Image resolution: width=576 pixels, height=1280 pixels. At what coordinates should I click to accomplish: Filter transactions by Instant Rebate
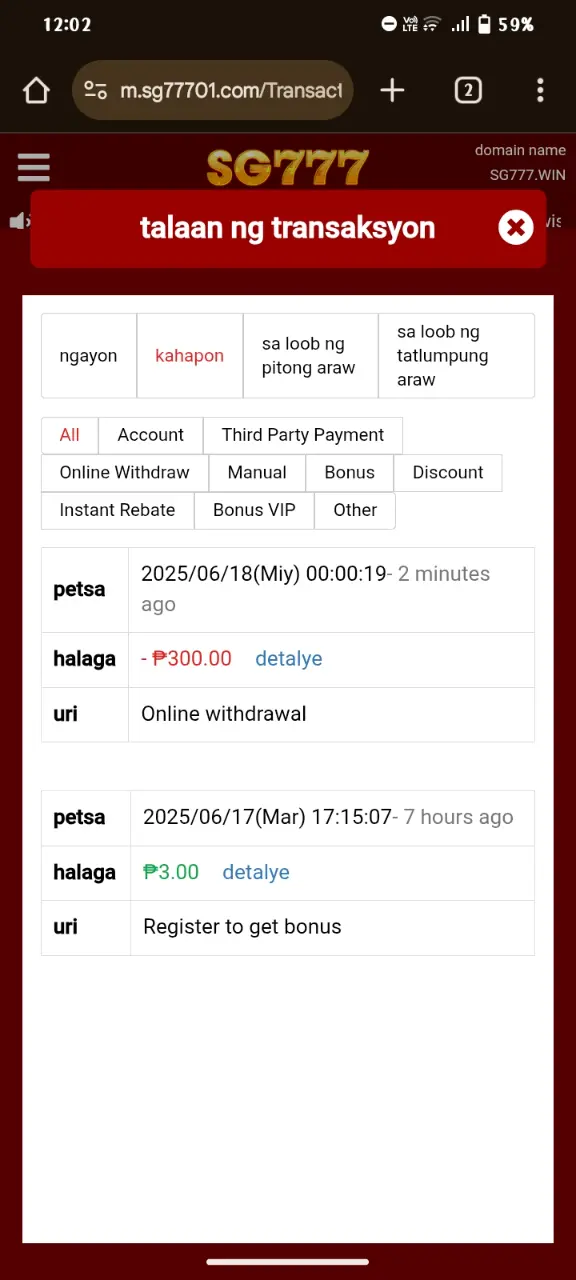pos(117,510)
